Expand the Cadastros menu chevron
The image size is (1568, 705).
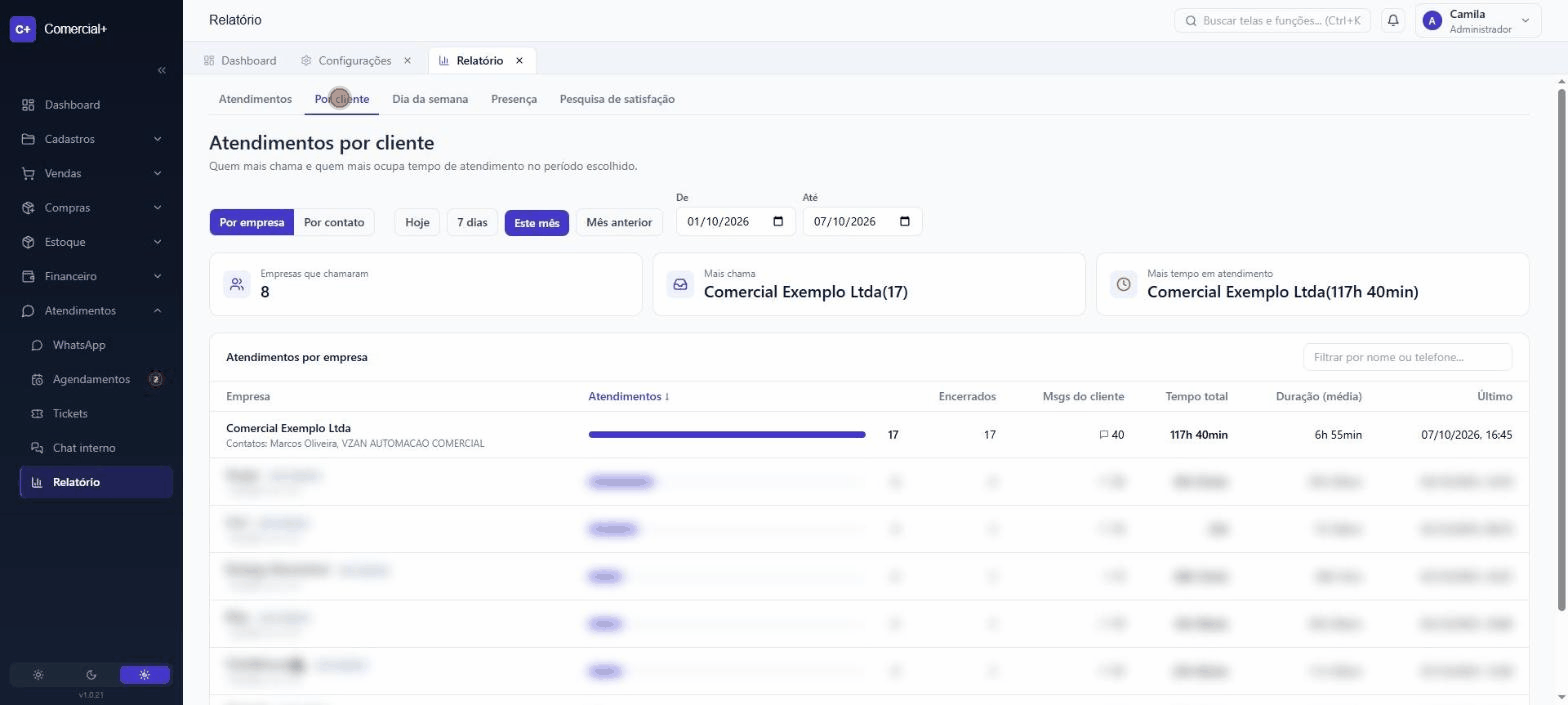(158, 139)
